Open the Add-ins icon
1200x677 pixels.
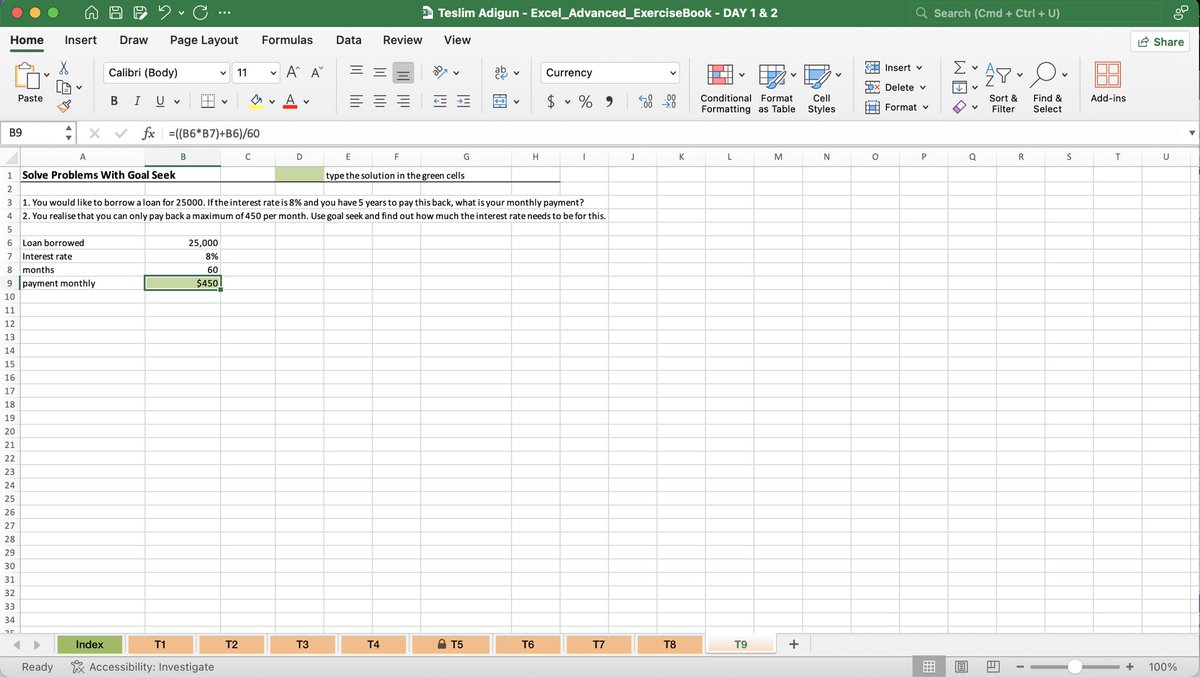(x=1108, y=76)
